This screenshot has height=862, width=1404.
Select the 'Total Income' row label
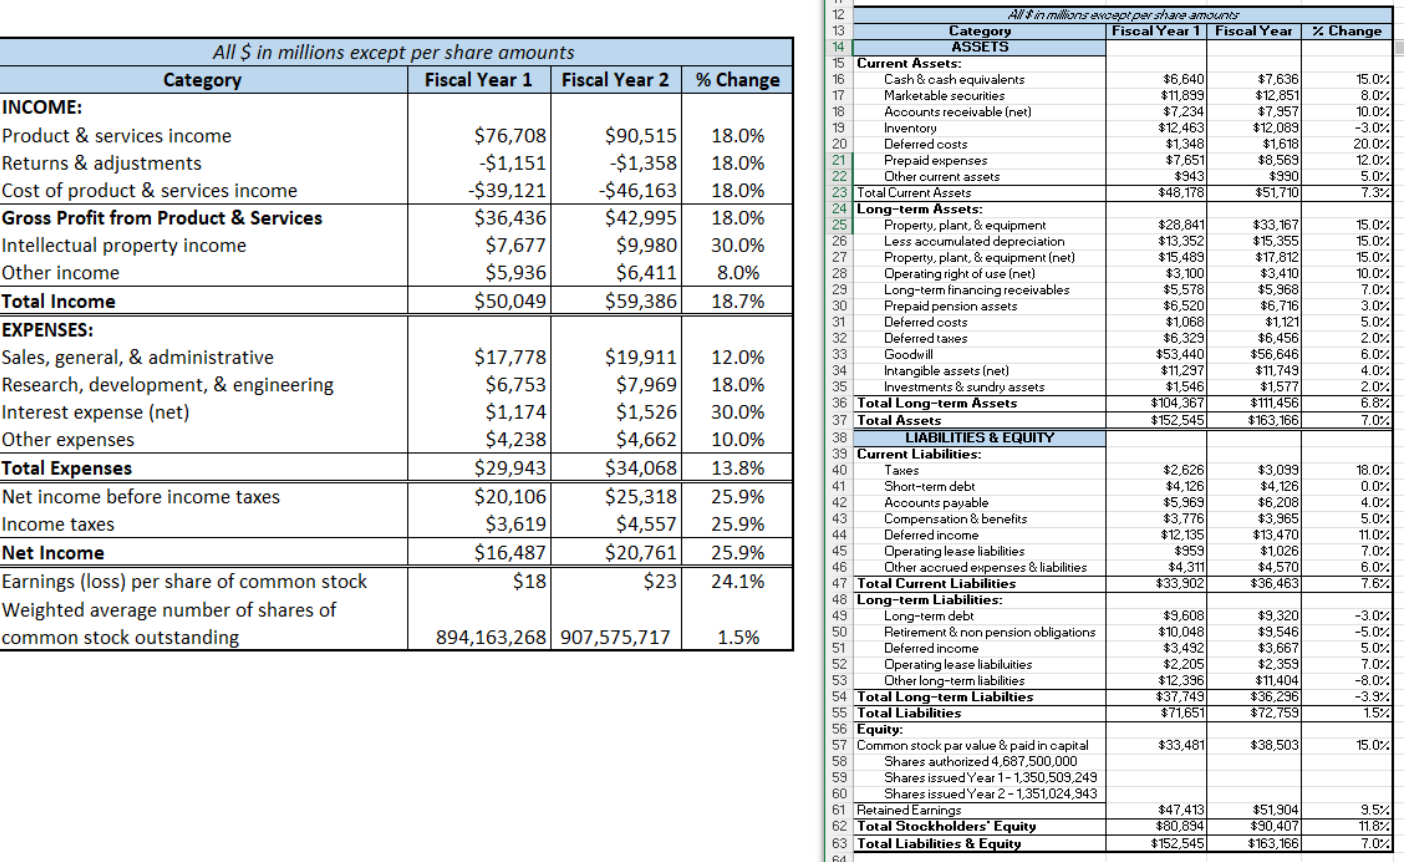(x=59, y=301)
